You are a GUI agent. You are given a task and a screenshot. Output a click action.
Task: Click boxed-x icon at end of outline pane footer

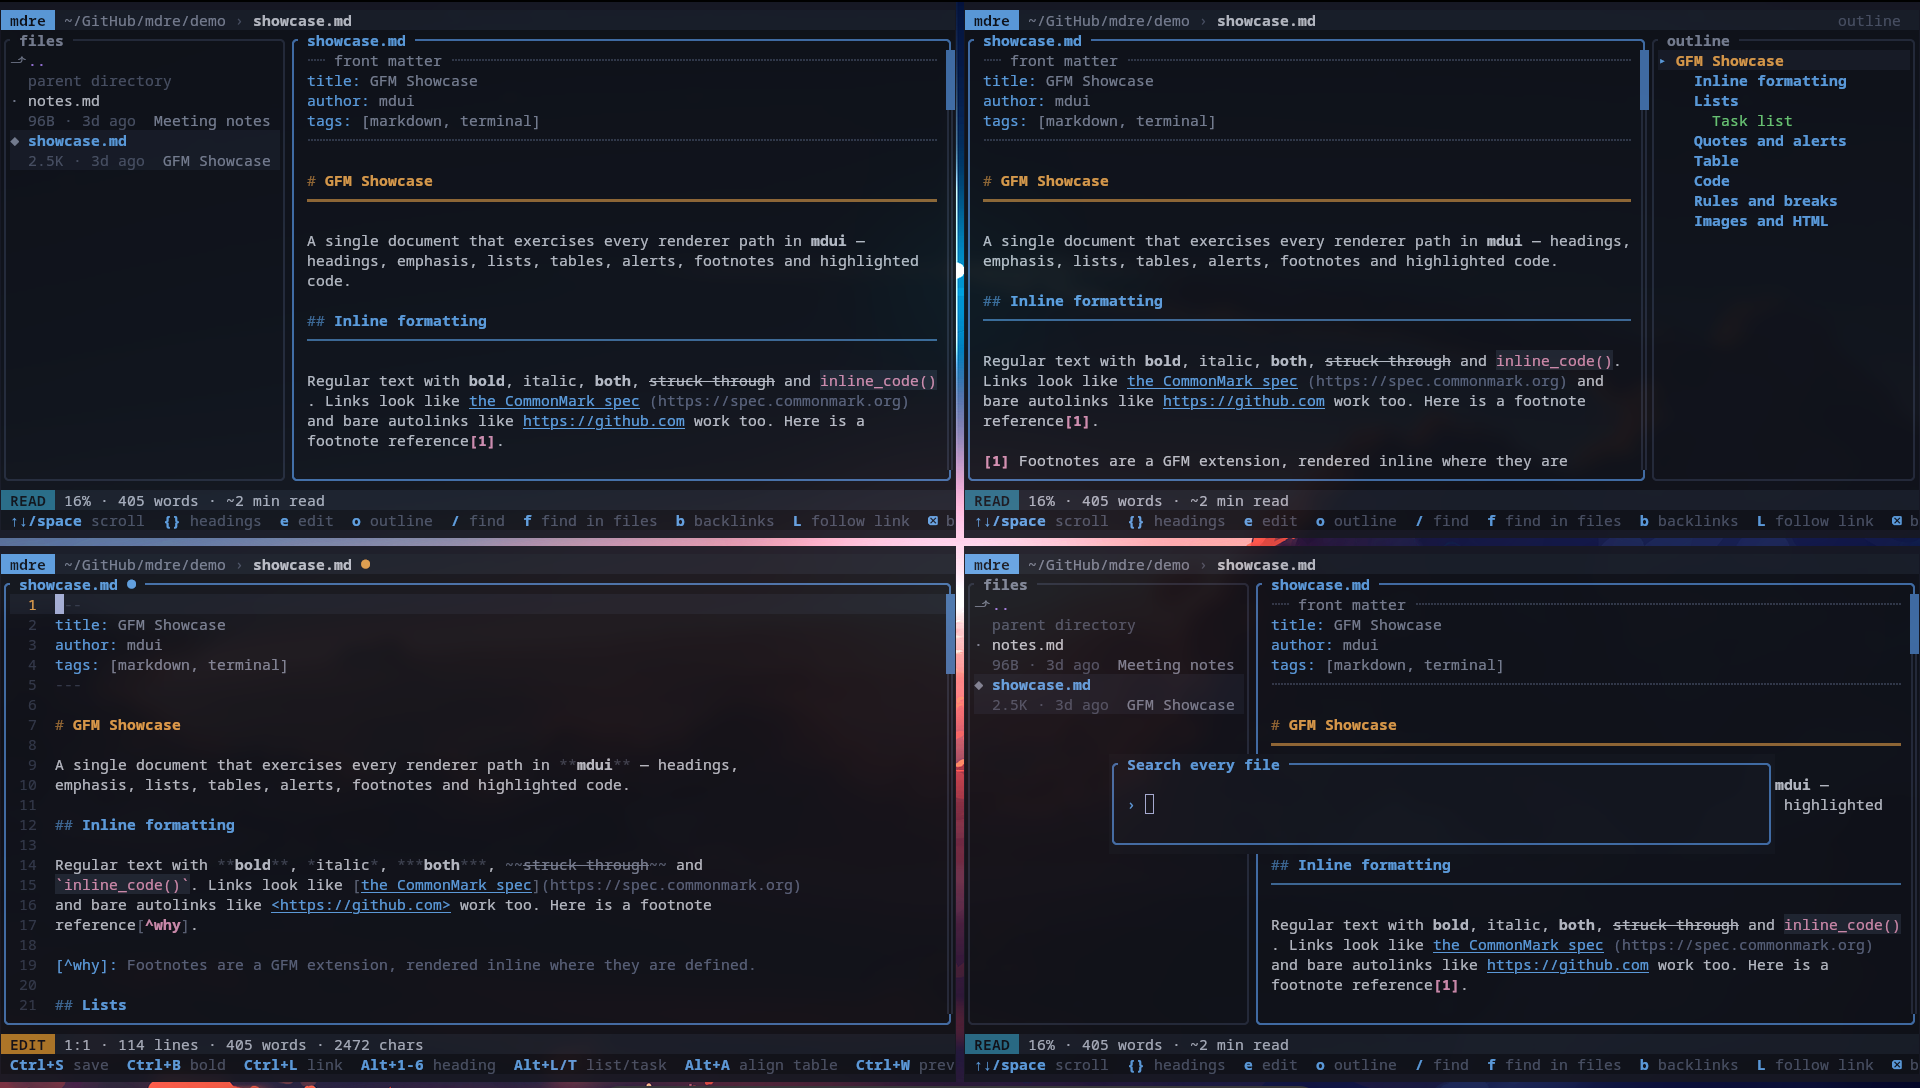[x=1897, y=521]
